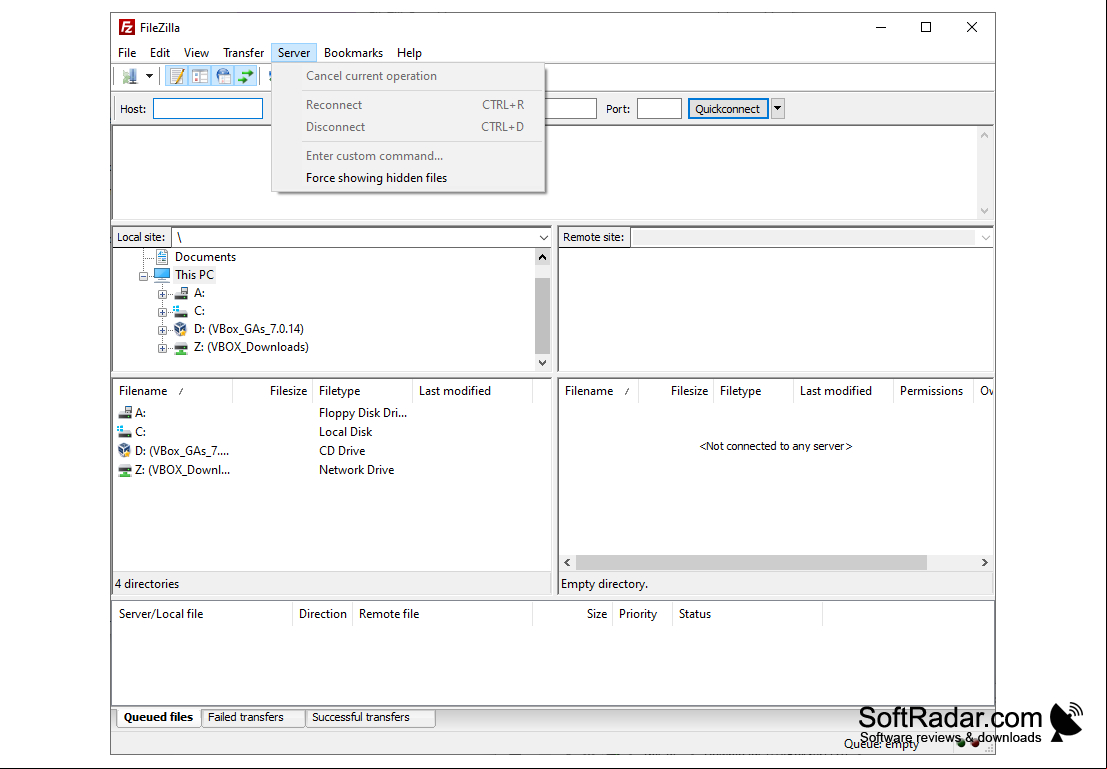Sort local list by Filesize header
This screenshot has width=1107, height=769.
(273, 391)
